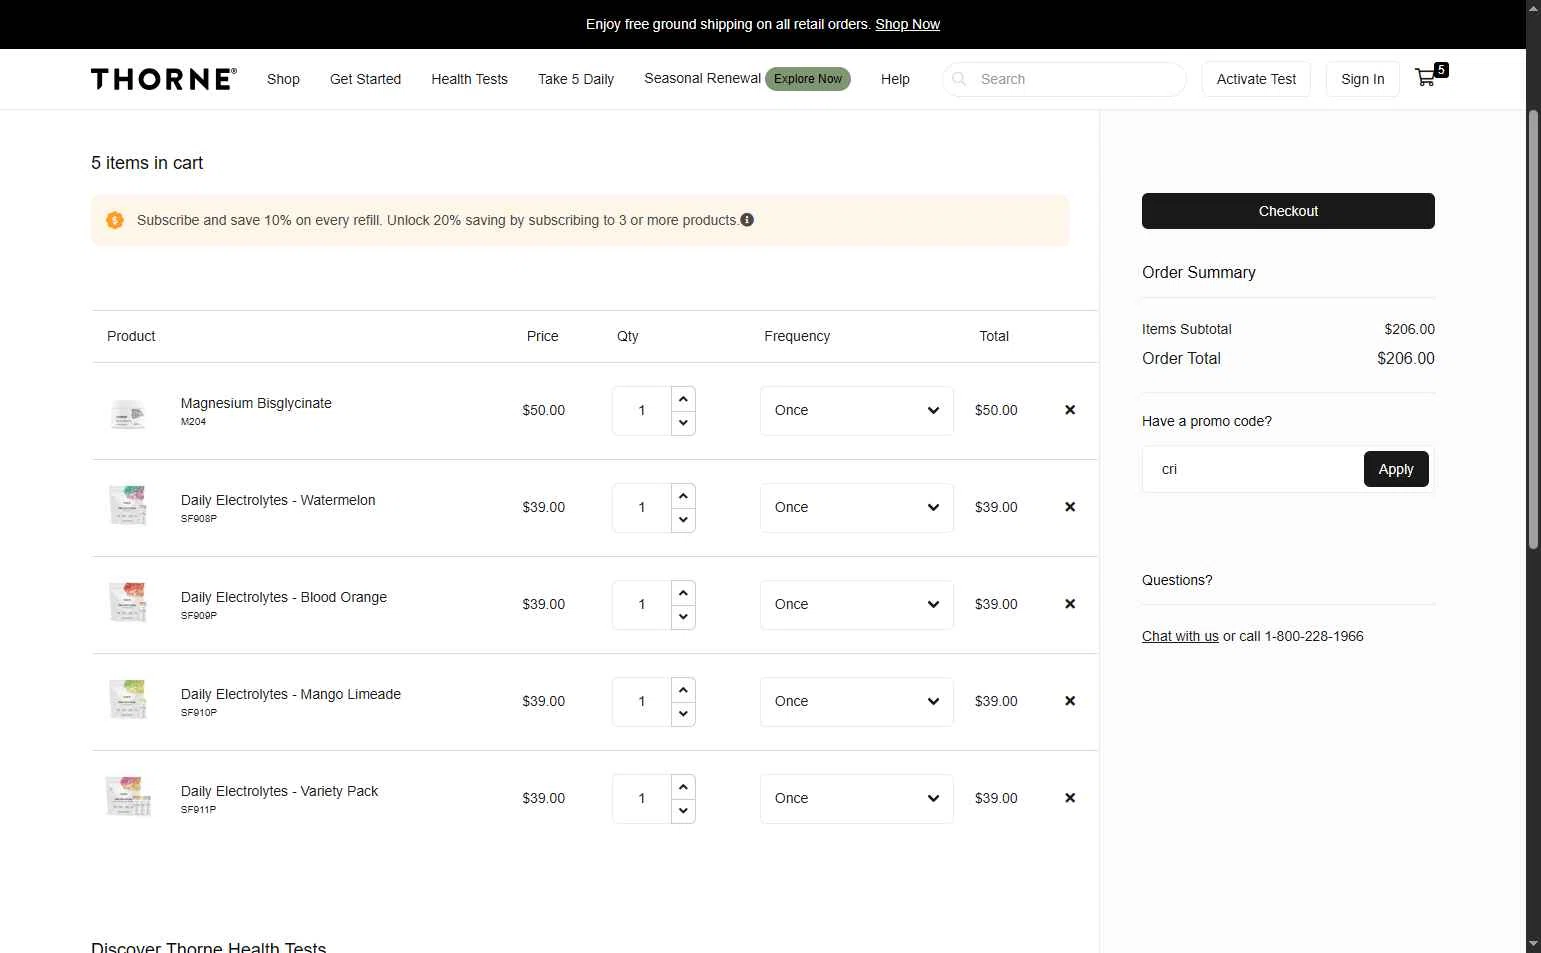Apply the promo code

point(1396,469)
